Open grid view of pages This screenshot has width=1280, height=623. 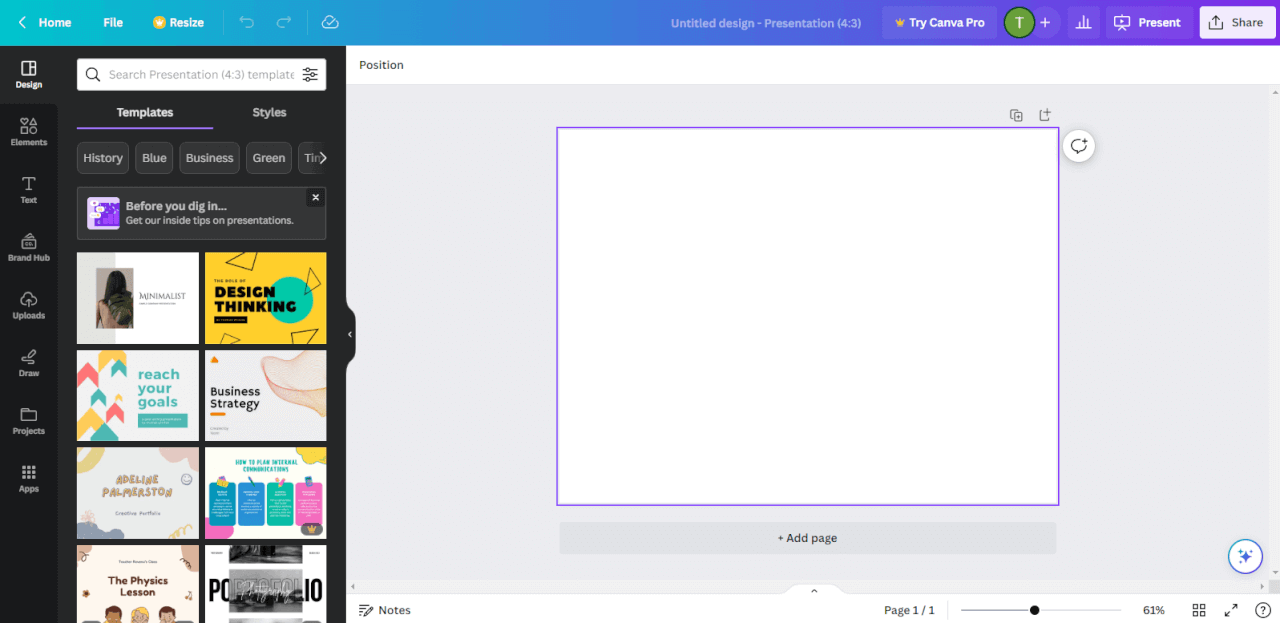[x=1199, y=610]
